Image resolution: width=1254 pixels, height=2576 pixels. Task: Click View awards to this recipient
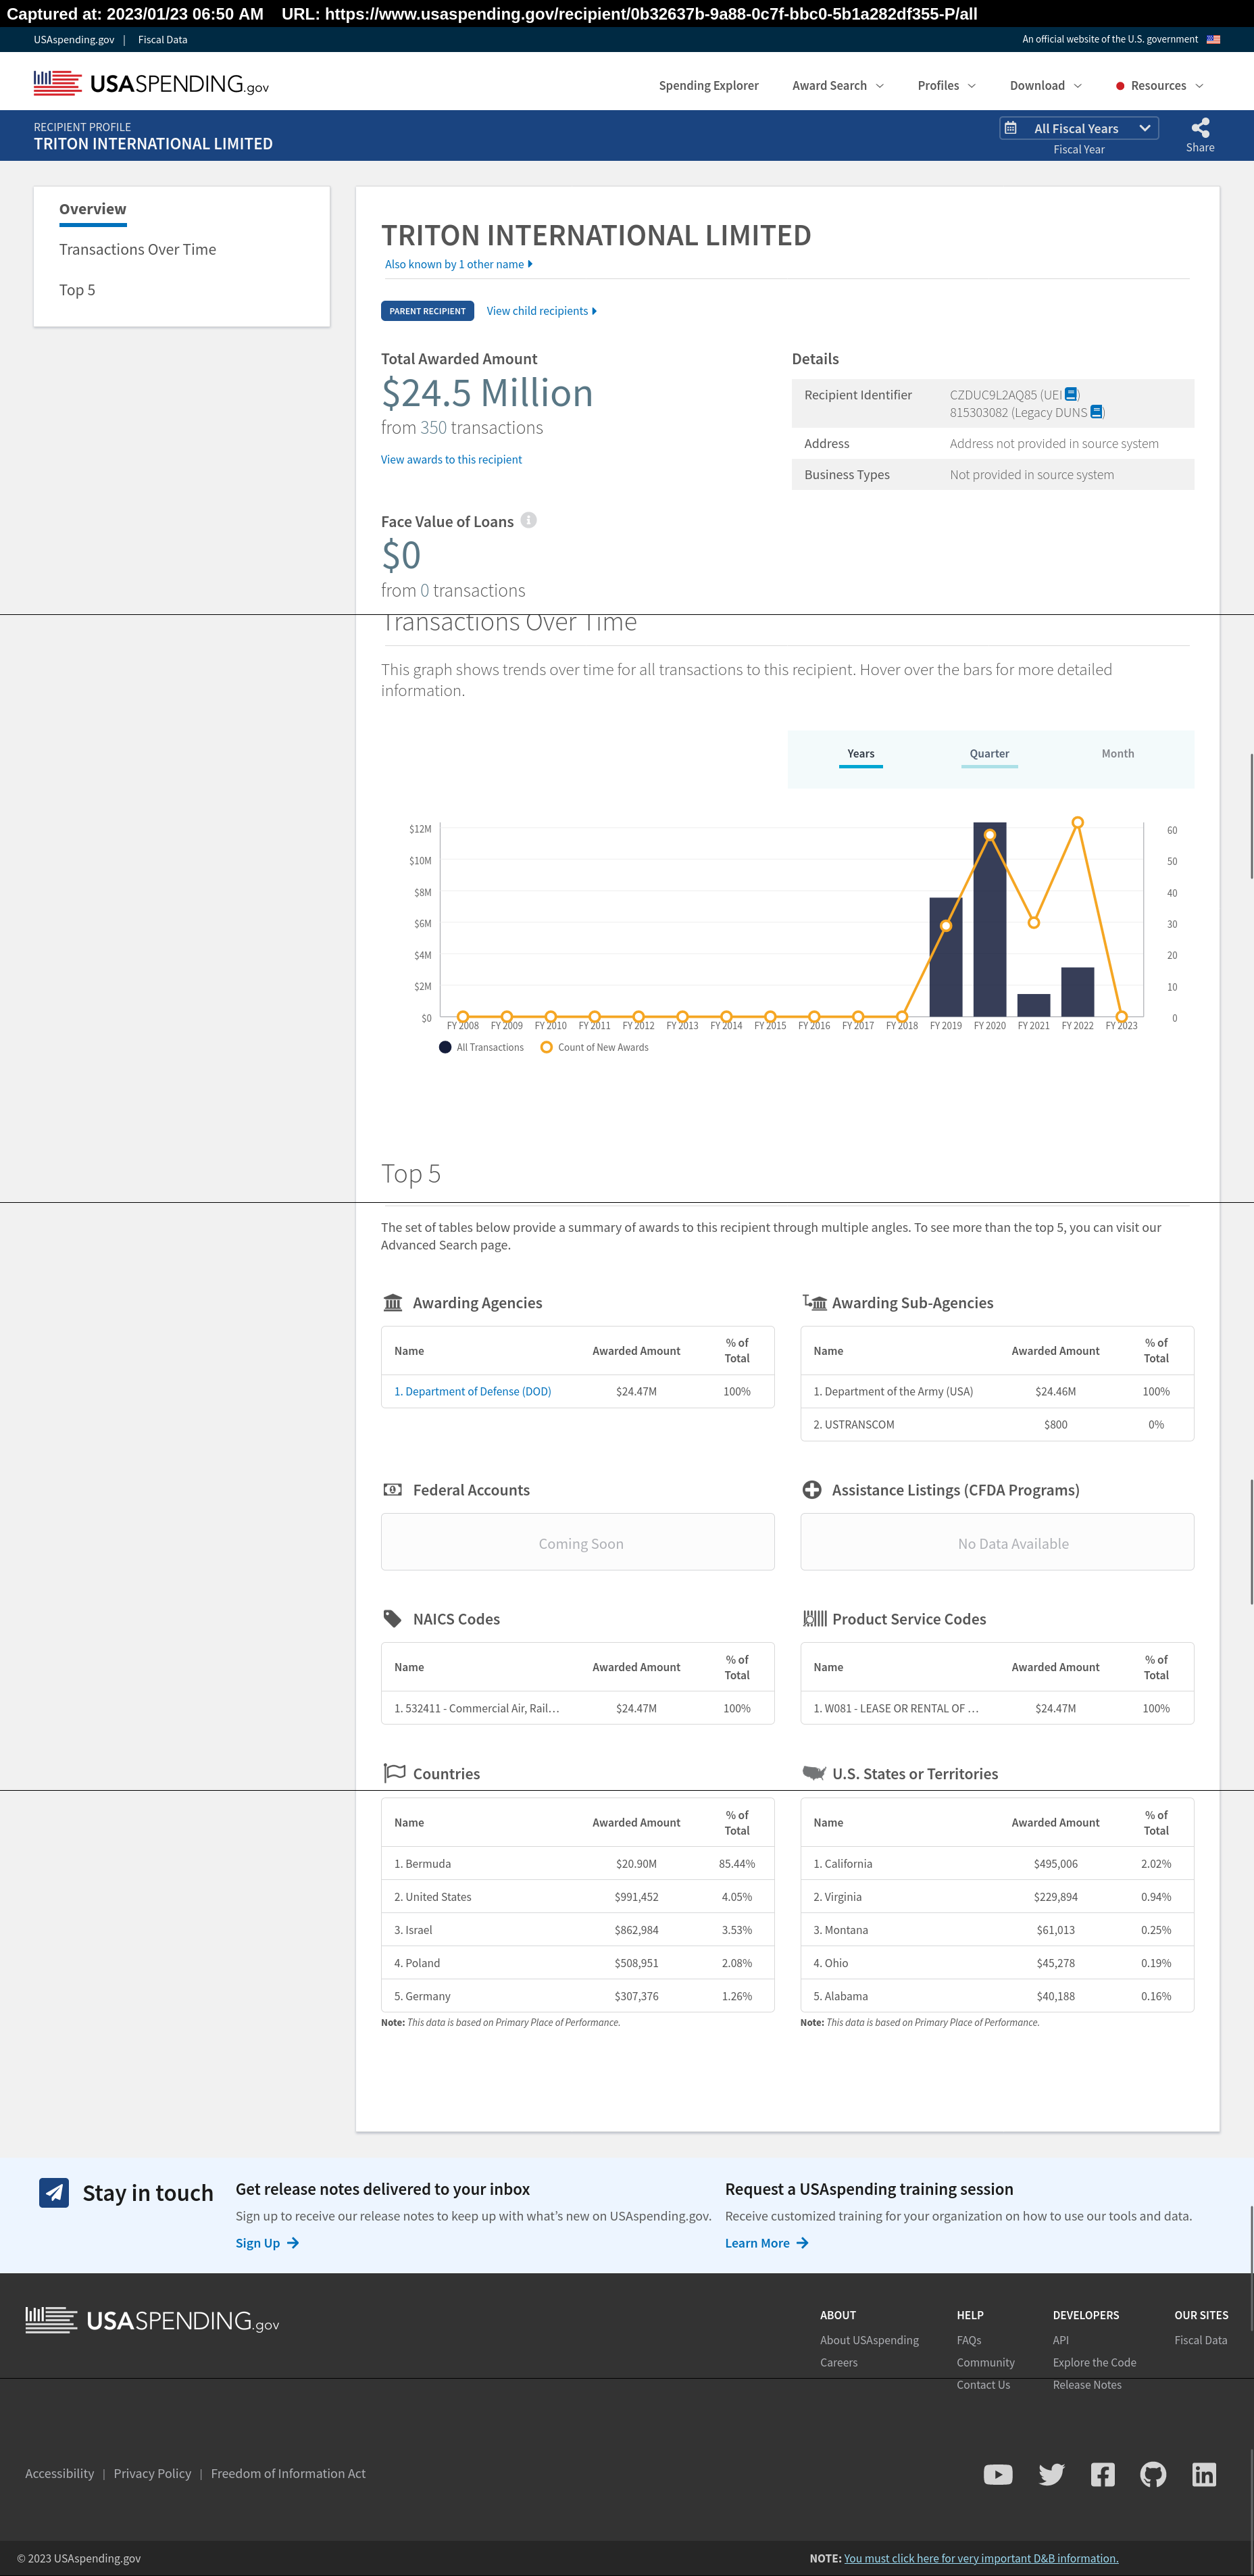[x=451, y=459]
